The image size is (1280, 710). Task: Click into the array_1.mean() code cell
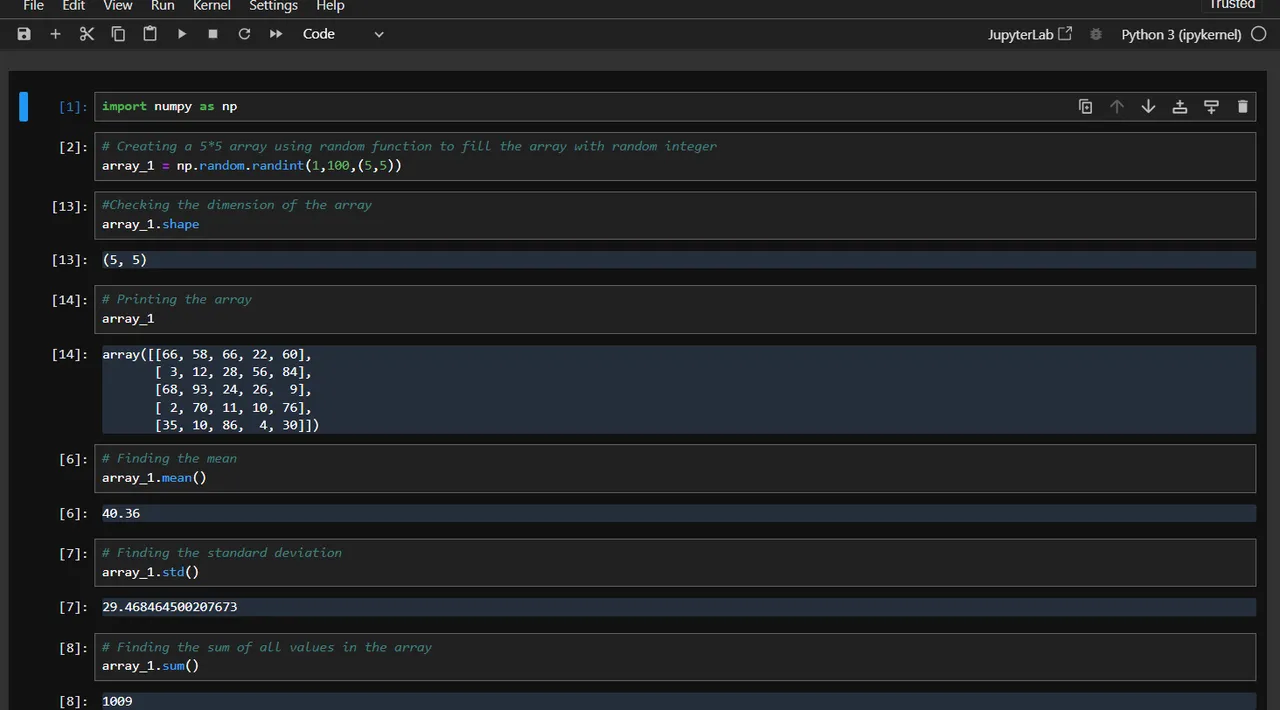click(675, 468)
